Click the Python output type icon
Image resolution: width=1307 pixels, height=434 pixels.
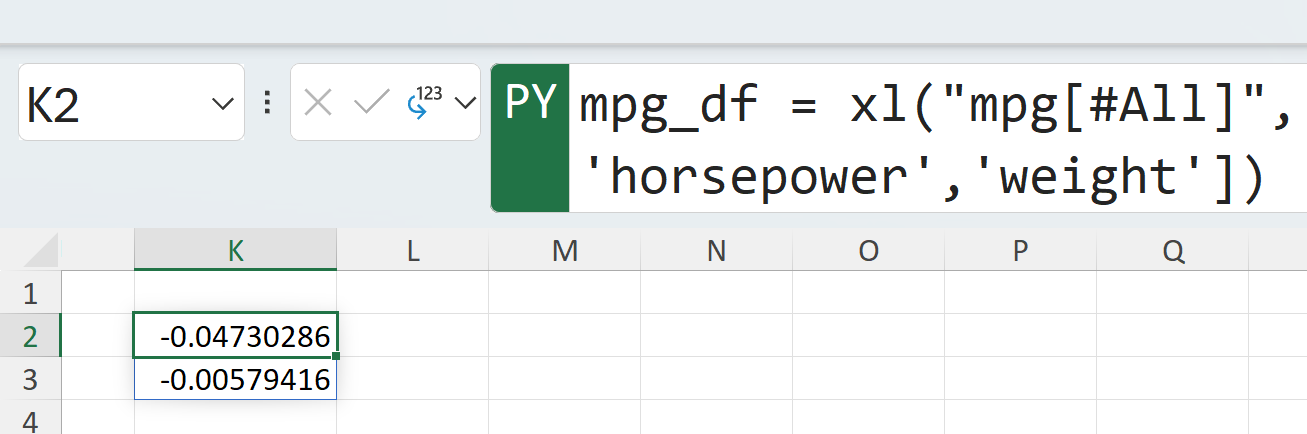[425, 102]
